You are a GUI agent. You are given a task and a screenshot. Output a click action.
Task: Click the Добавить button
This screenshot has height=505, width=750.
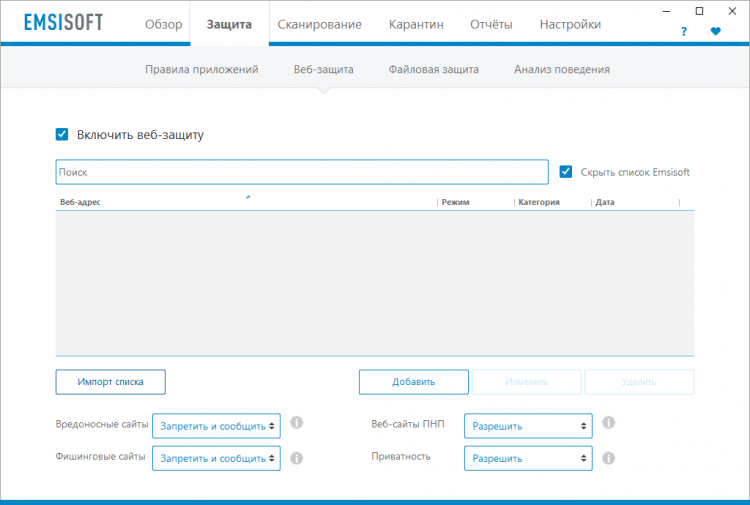pyautogui.click(x=414, y=382)
